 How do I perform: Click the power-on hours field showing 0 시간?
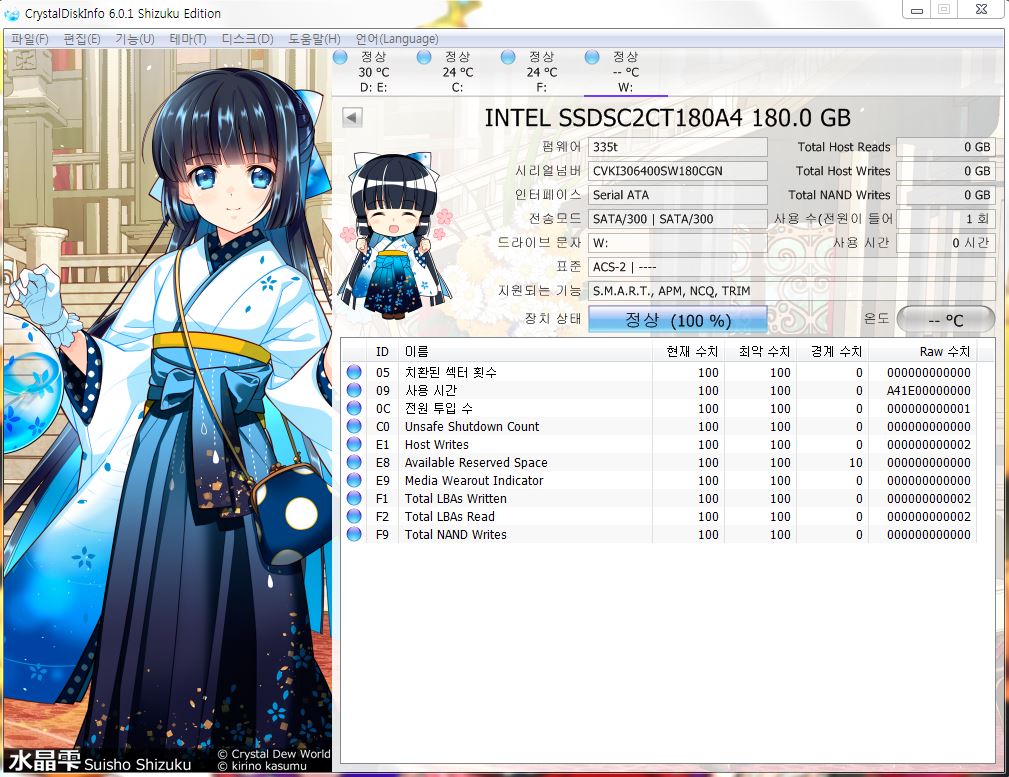click(x=945, y=243)
